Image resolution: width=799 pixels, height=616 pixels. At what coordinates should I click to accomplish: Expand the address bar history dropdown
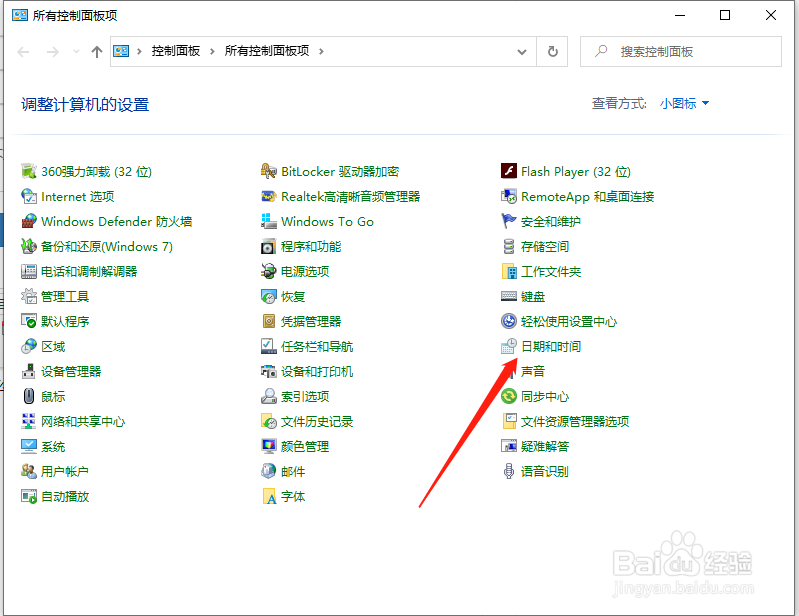point(522,51)
